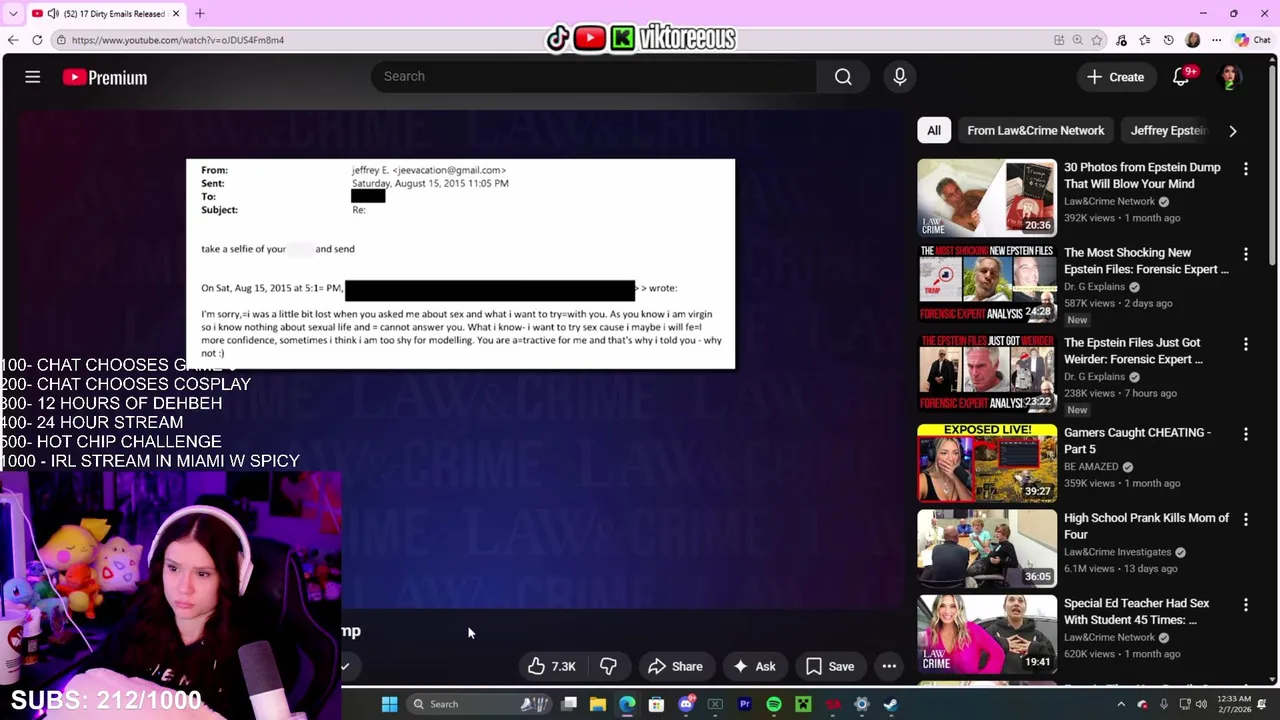The height and width of the screenshot is (720, 1280).
Task: Mute tab via speaker icon
Action: [52, 13]
